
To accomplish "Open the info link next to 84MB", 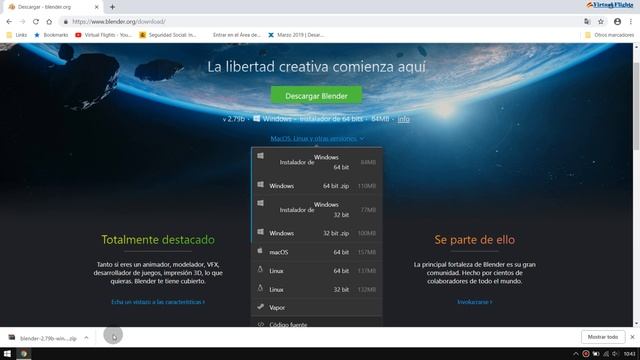I will coord(403,119).
